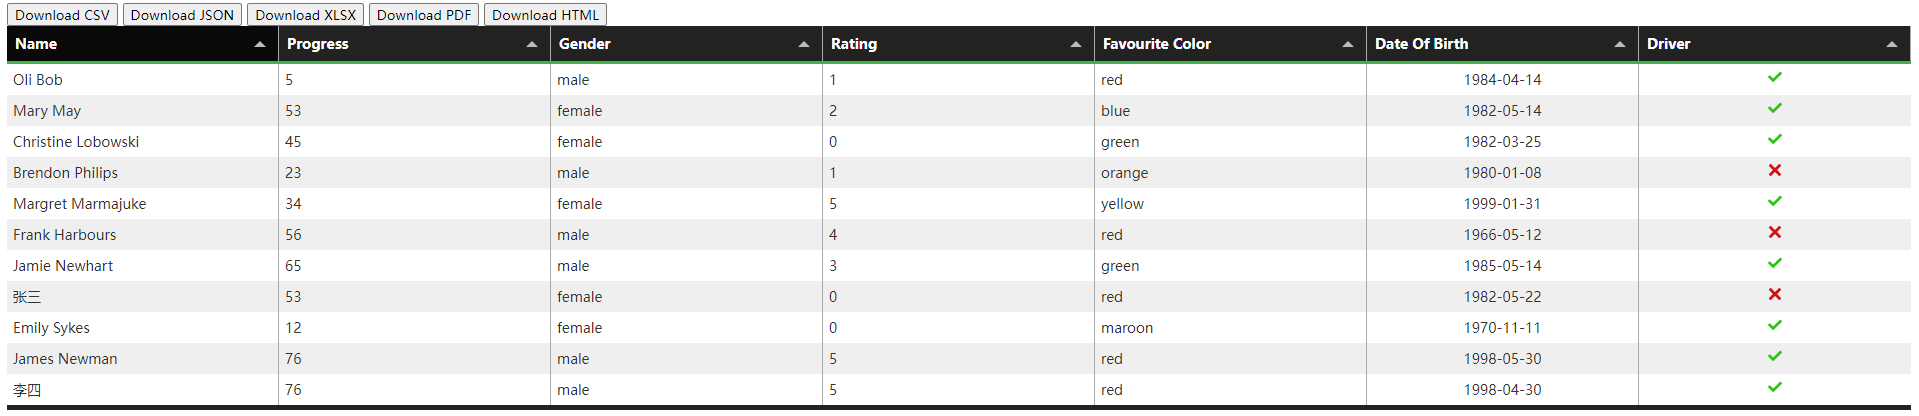This screenshot has width=1919, height=416.
Task: Toggle driver tick for Jamie Newhart
Action: click(x=1774, y=264)
